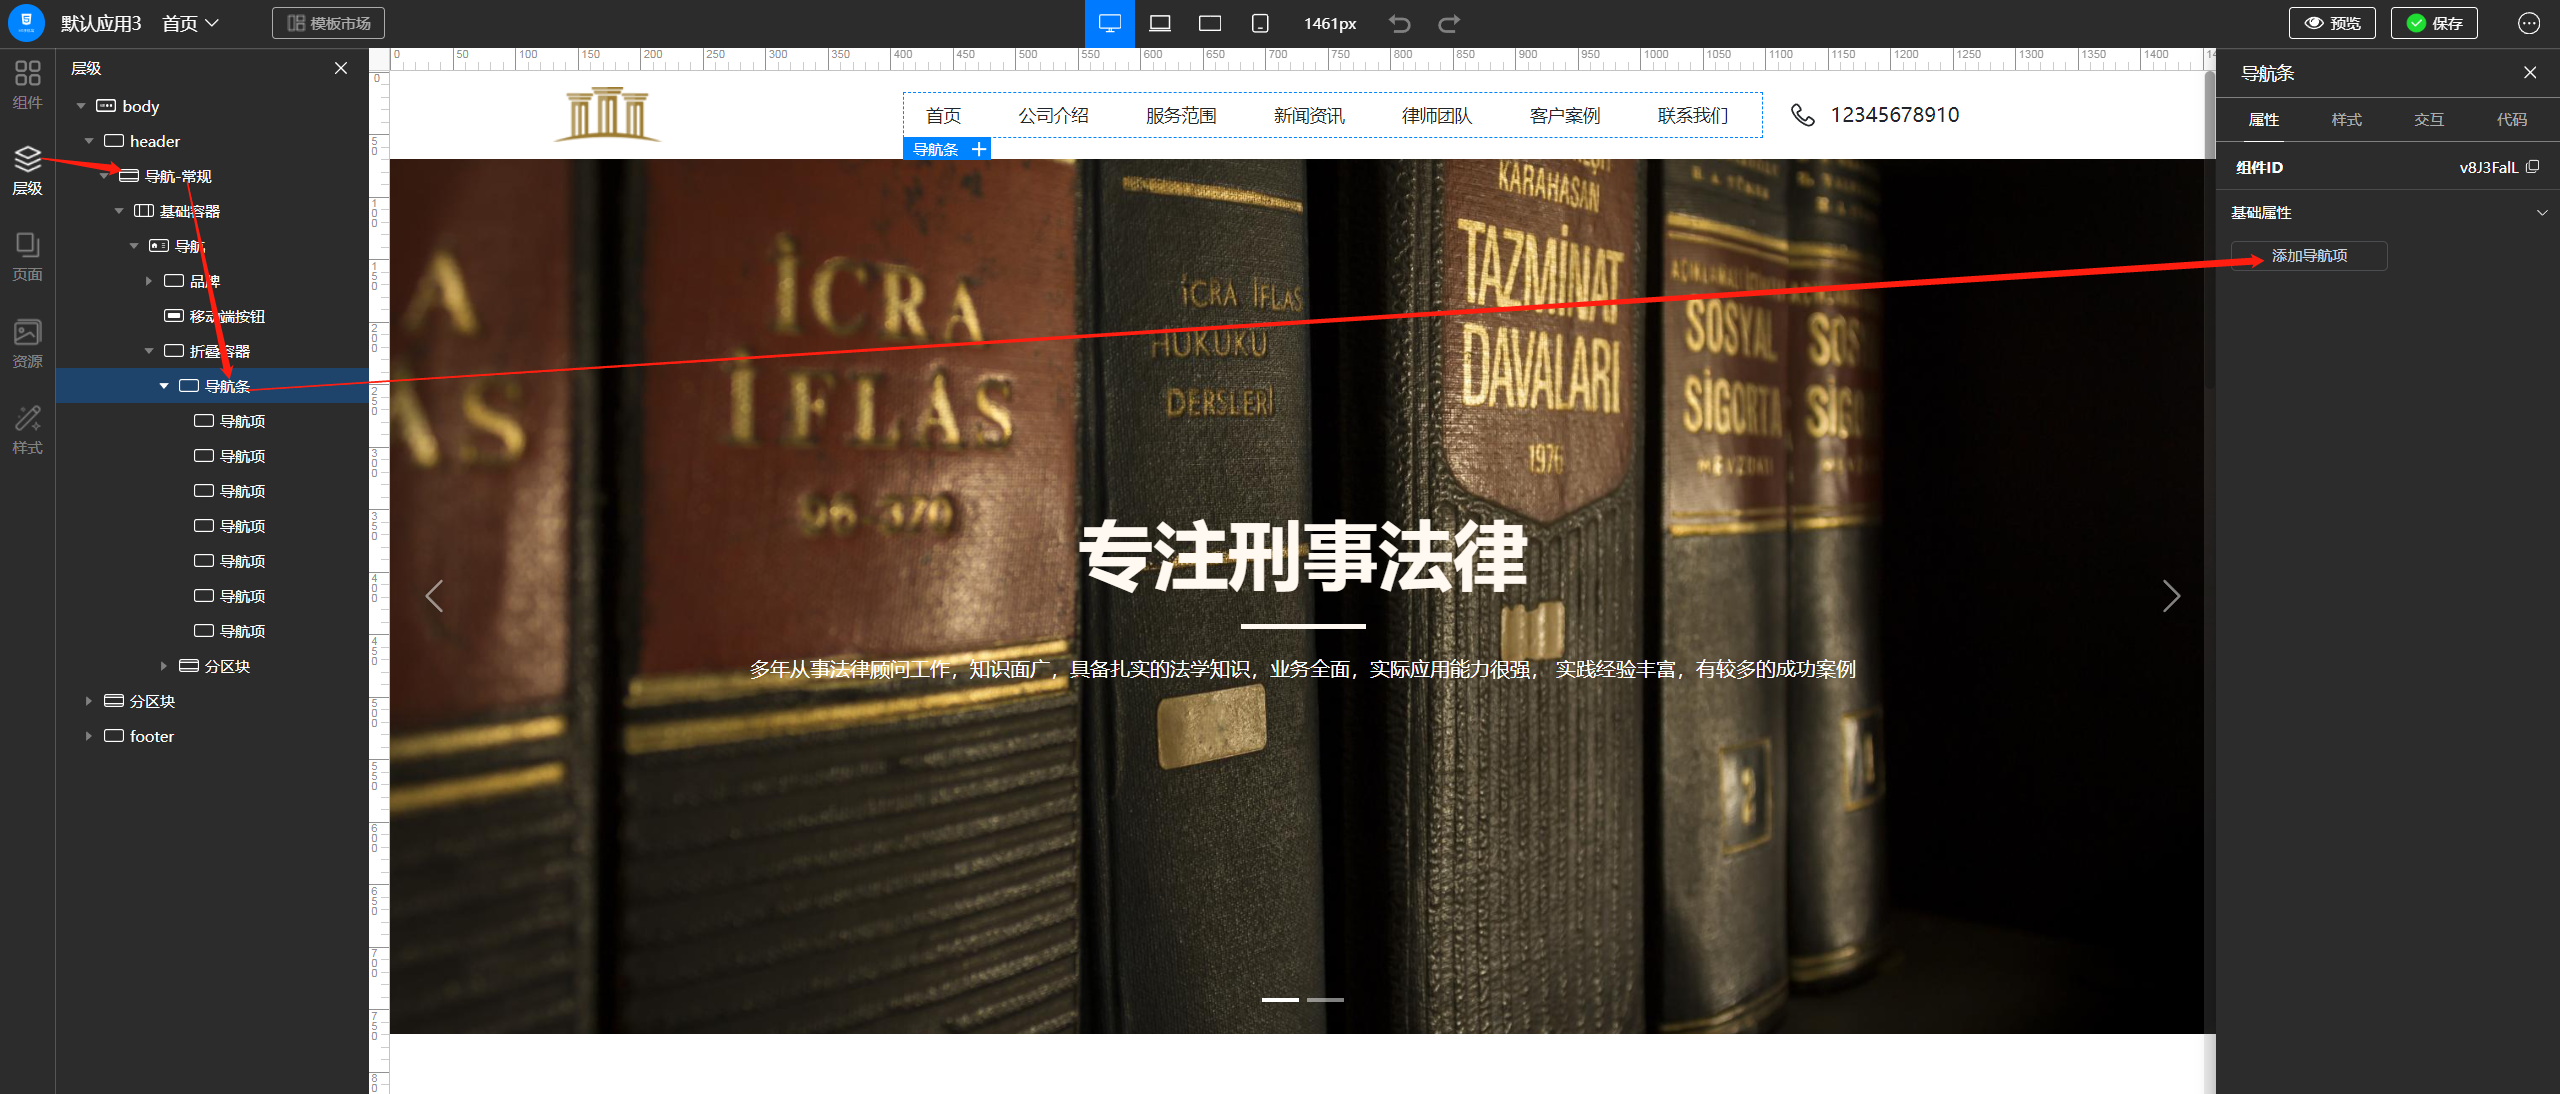Click the 添加导航项 button
Viewport: 2560px width, 1094px height.
2309,256
